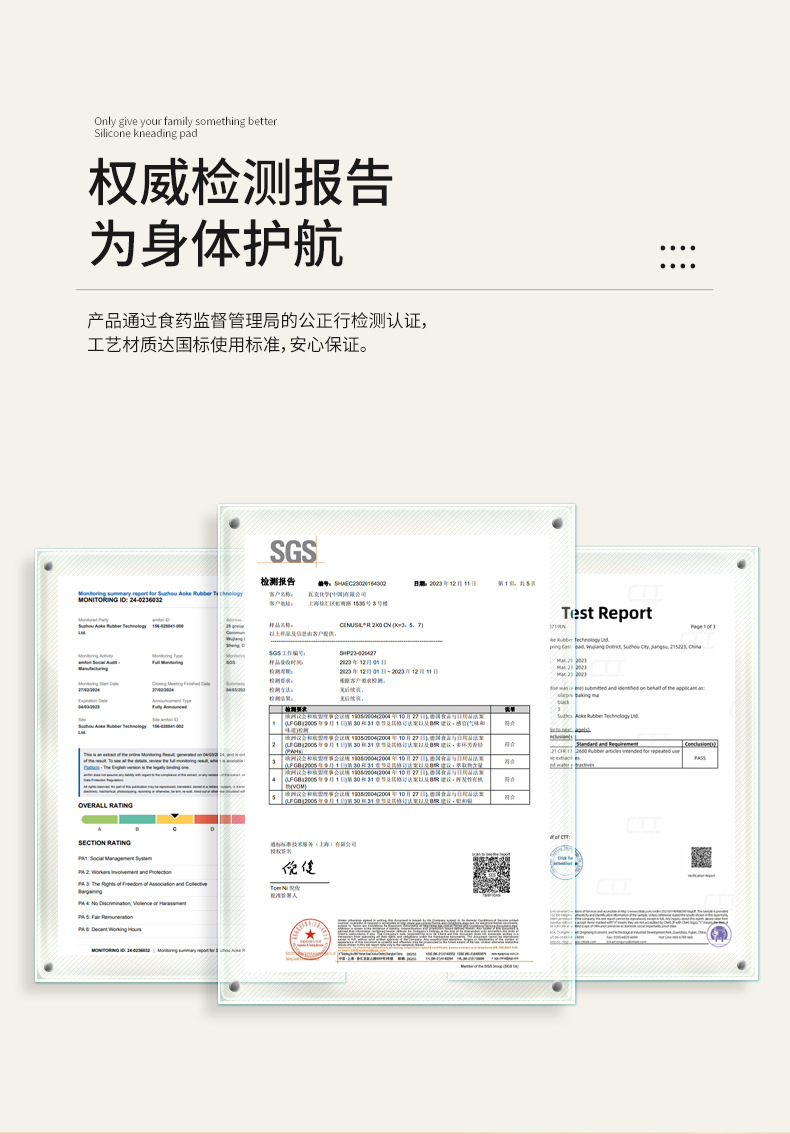
Task: Click report number SHAEC23026164302
Action: click(360, 583)
